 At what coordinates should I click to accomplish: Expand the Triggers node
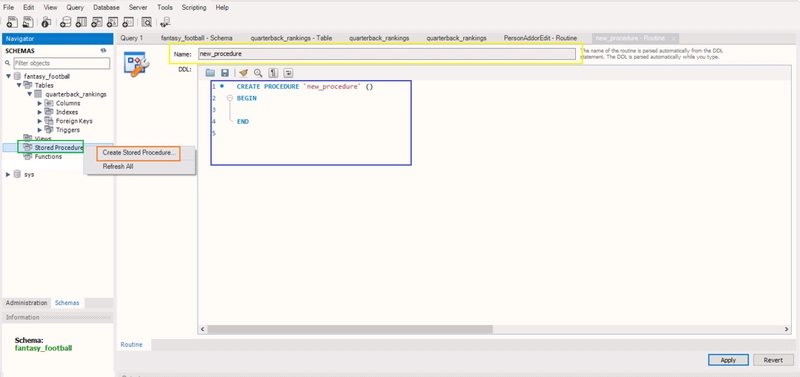click(40, 130)
